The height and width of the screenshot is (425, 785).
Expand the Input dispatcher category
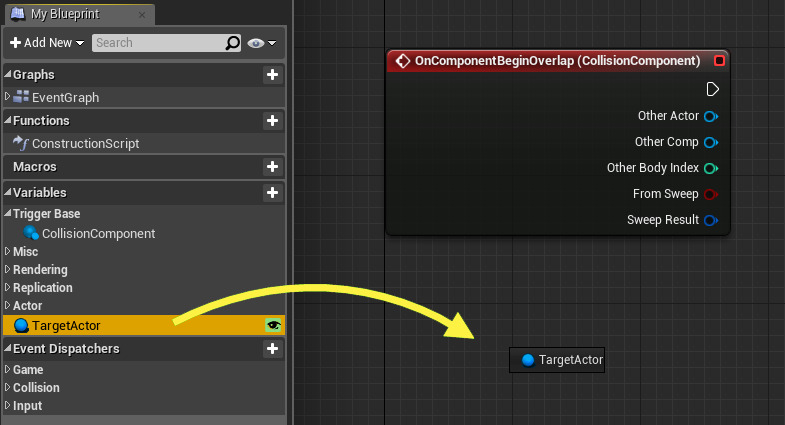click(7, 405)
